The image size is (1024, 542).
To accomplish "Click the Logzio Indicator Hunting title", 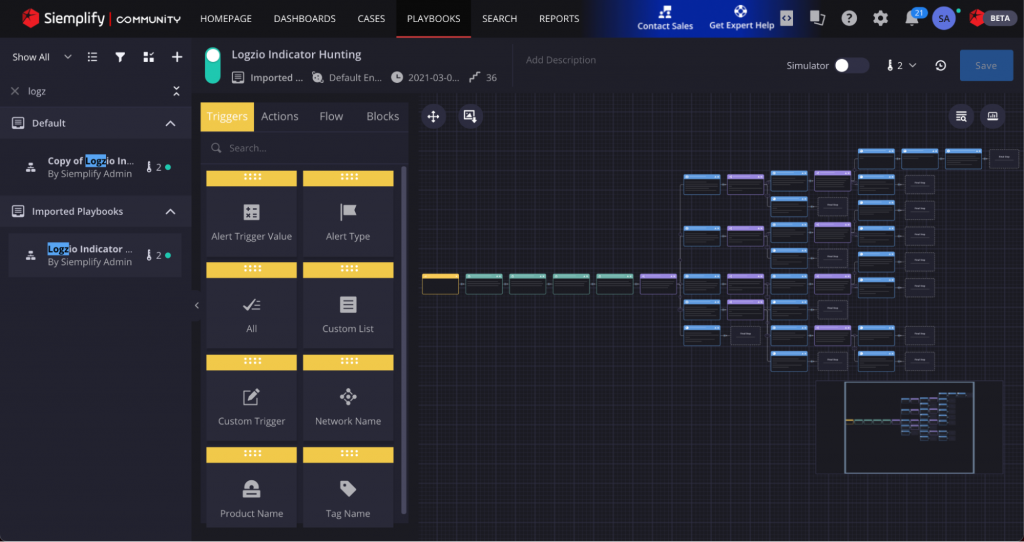I will [x=296, y=55].
